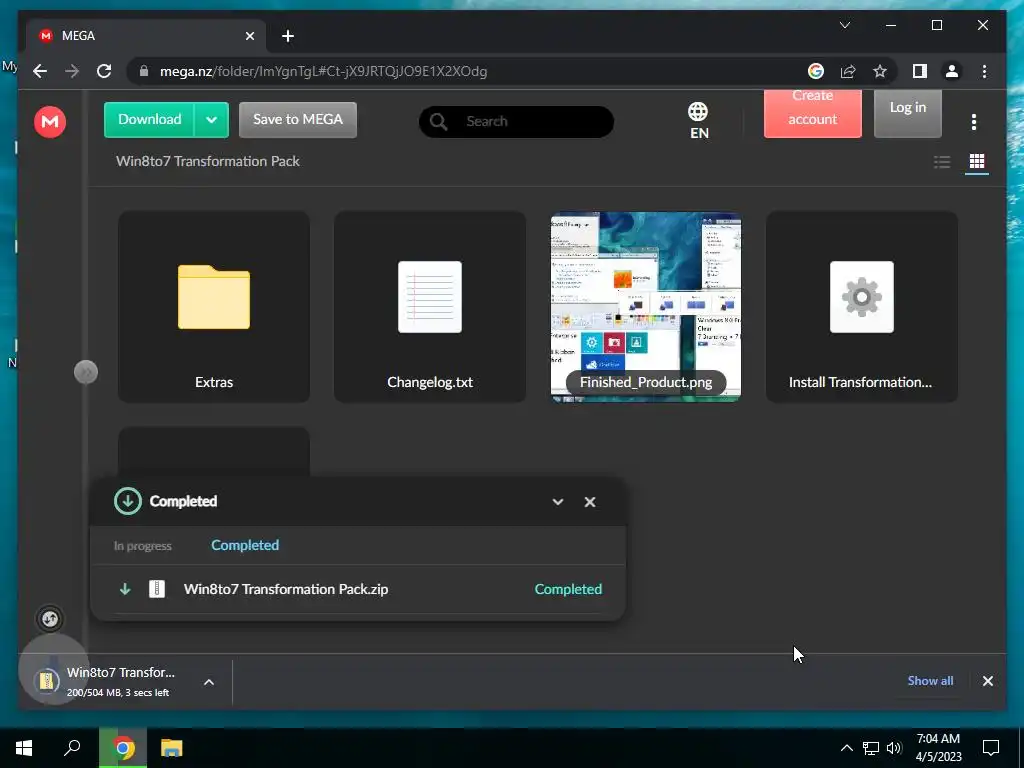This screenshot has height=768, width=1024.
Task: Click the mega.nz address bar URL
Action: (323, 71)
